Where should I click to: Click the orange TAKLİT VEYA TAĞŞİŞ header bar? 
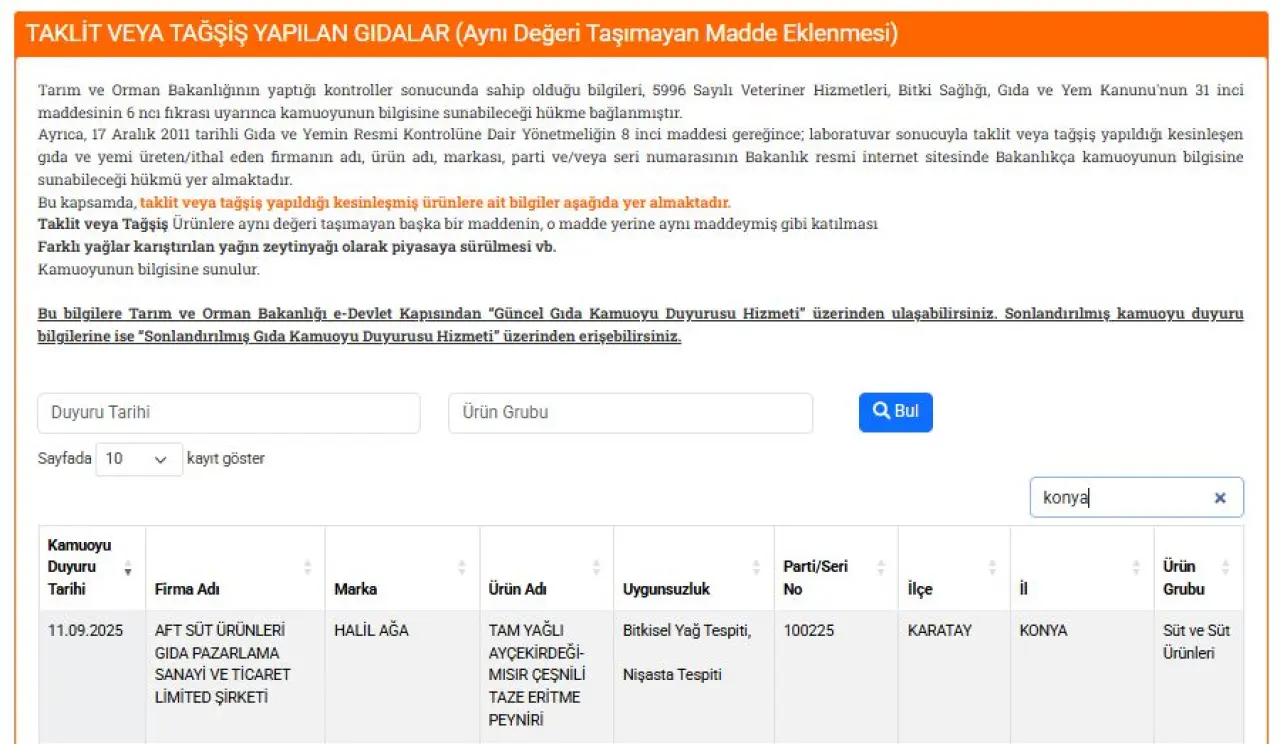641,34
